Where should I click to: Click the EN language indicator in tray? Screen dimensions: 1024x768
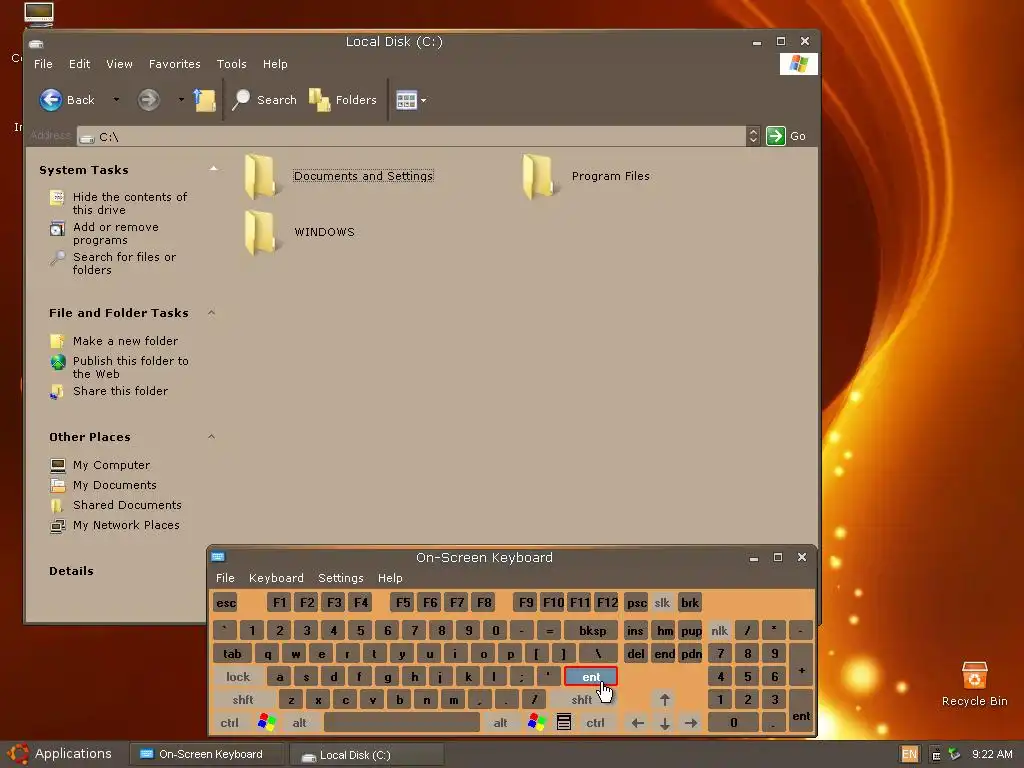click(909, 754)
